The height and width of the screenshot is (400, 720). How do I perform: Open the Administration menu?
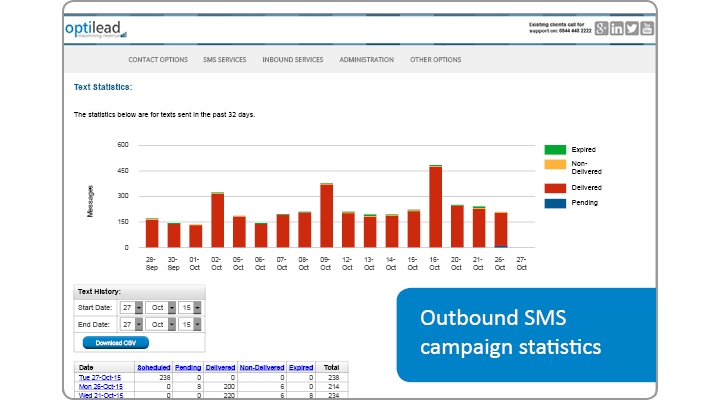coord(367,60)
